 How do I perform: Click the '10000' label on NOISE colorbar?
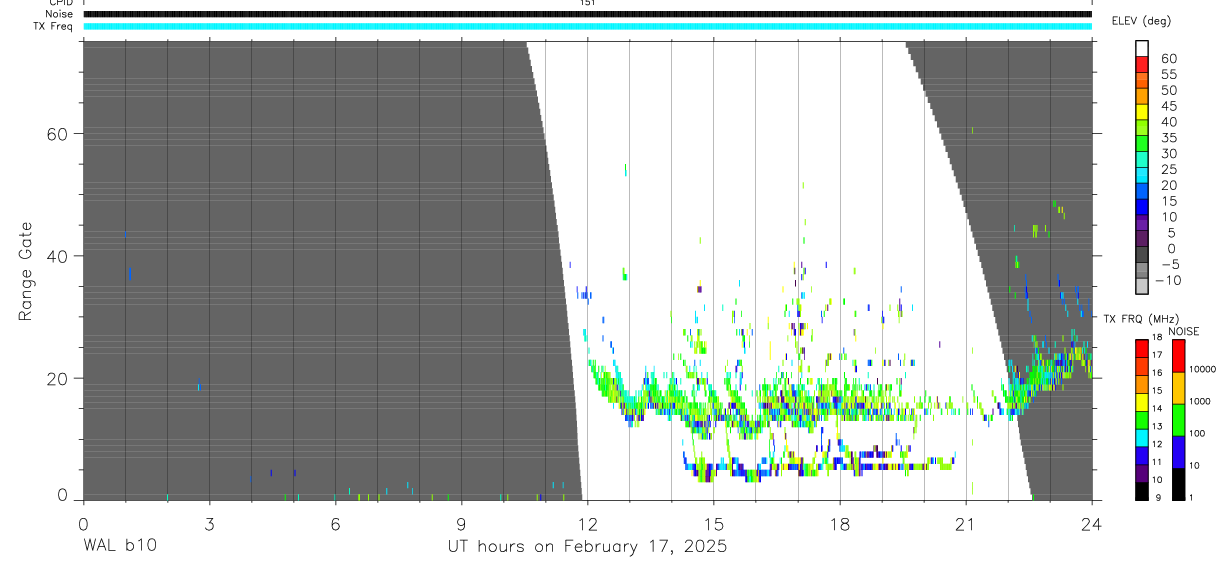pos(1202,369)
